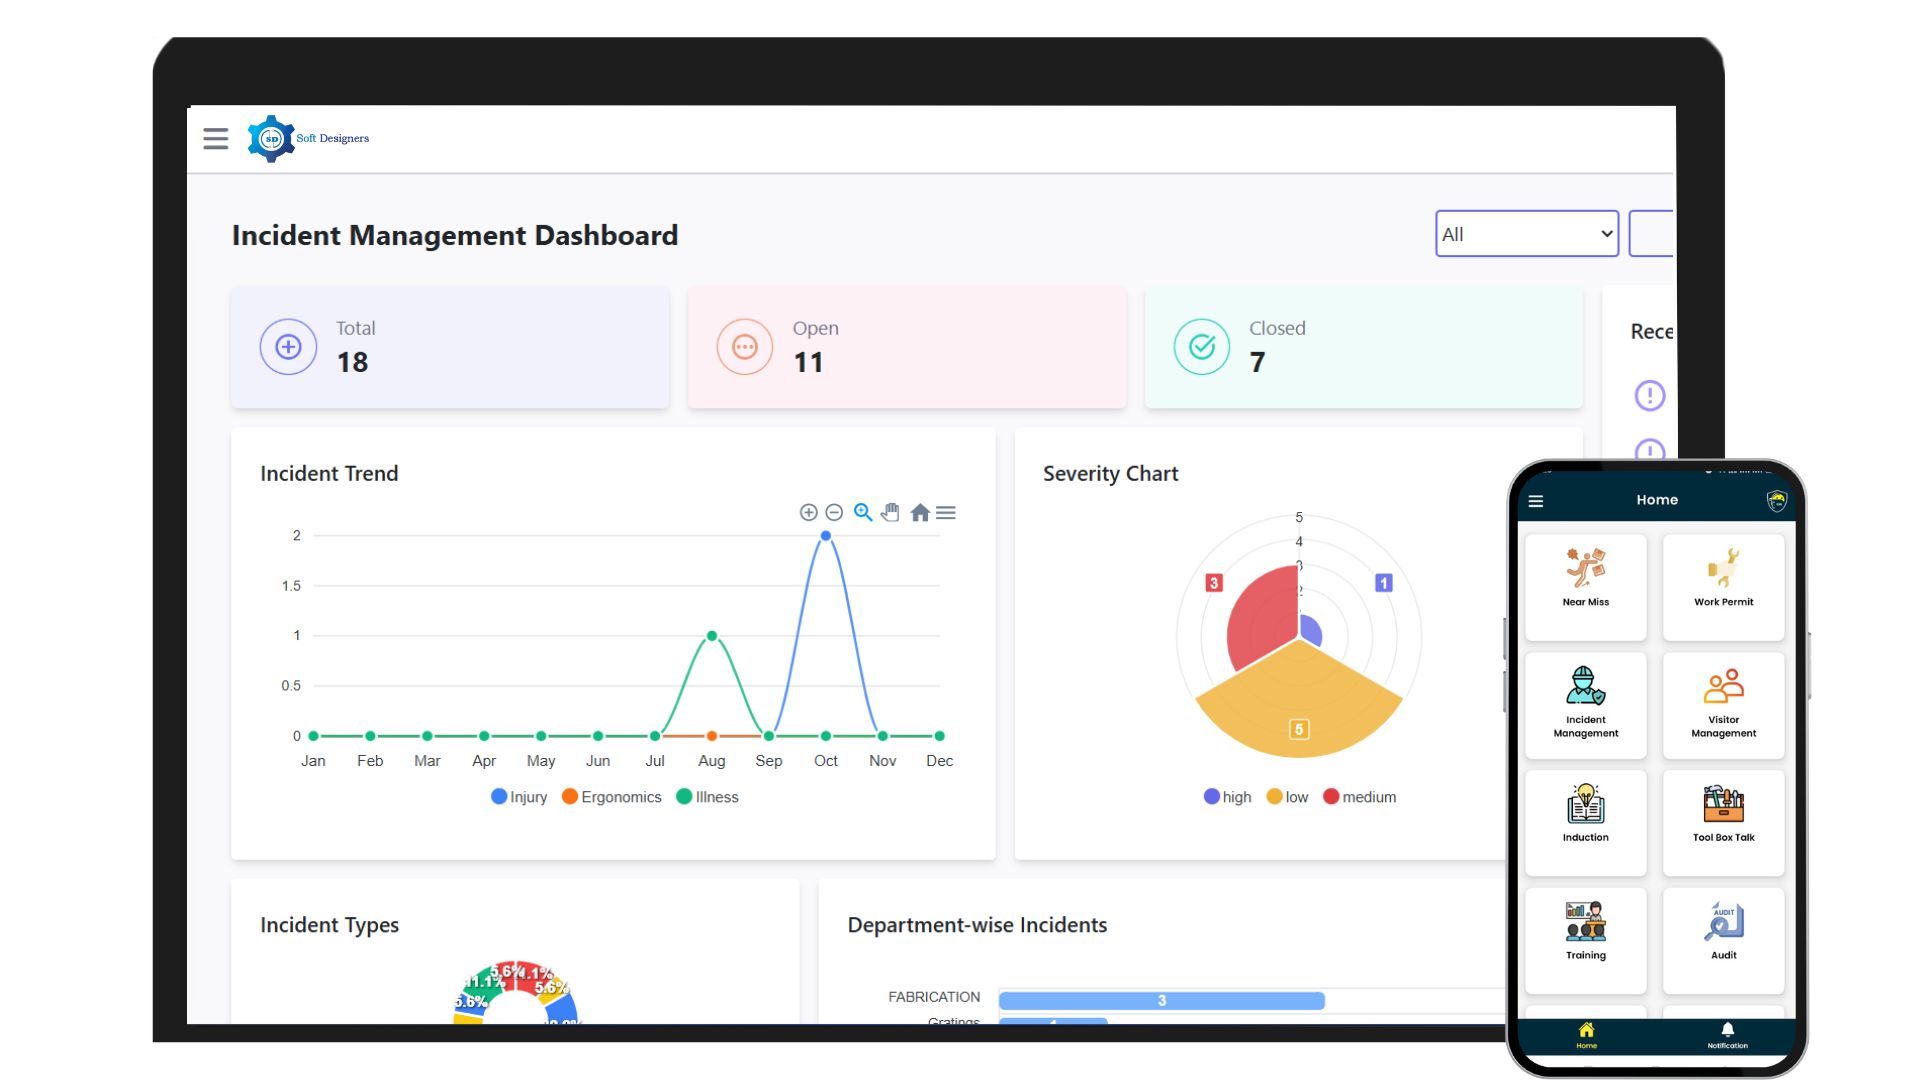Screen dimensions: 1920x1080
Task: Select the Home tab in the phone nav
Action: [1585, 1036]
